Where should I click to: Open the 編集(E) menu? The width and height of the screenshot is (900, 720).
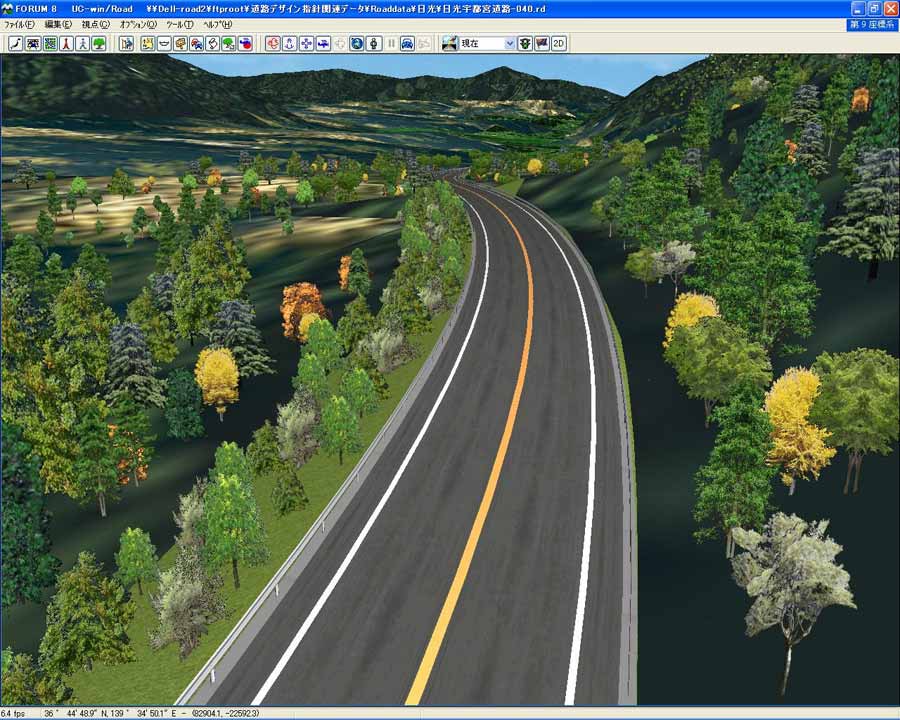pyautogui.click(x=58, y=25)
